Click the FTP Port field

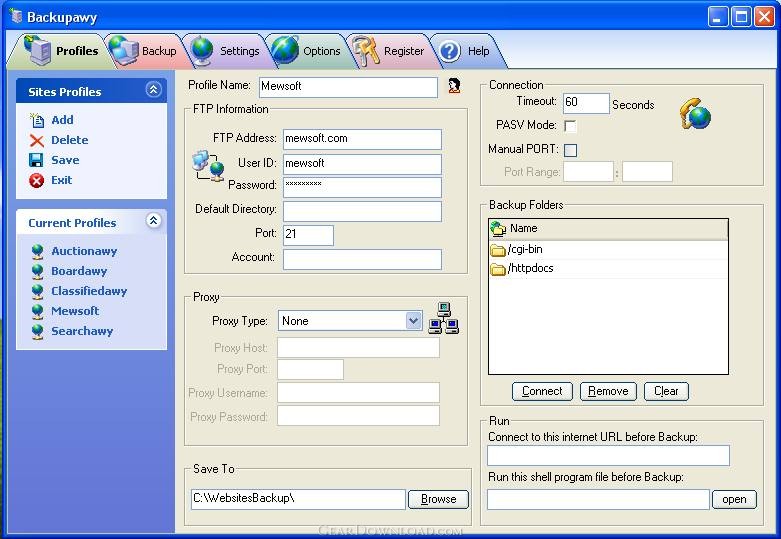[x=308, y=235]
